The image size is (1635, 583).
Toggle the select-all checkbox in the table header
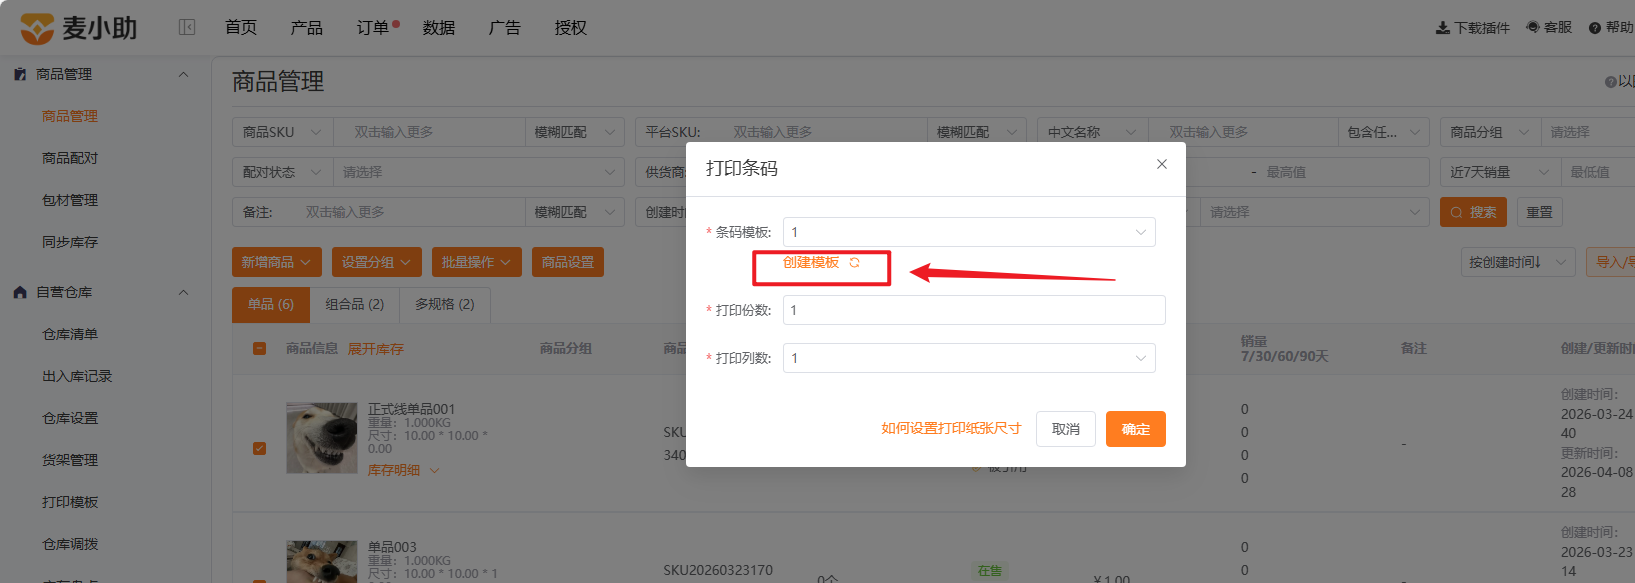point(260,349)
